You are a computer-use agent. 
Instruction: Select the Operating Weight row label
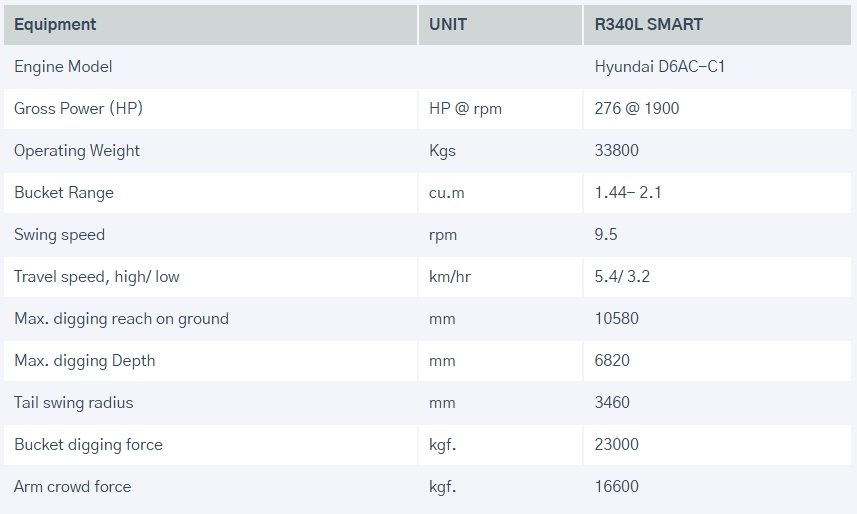(77, 151)
